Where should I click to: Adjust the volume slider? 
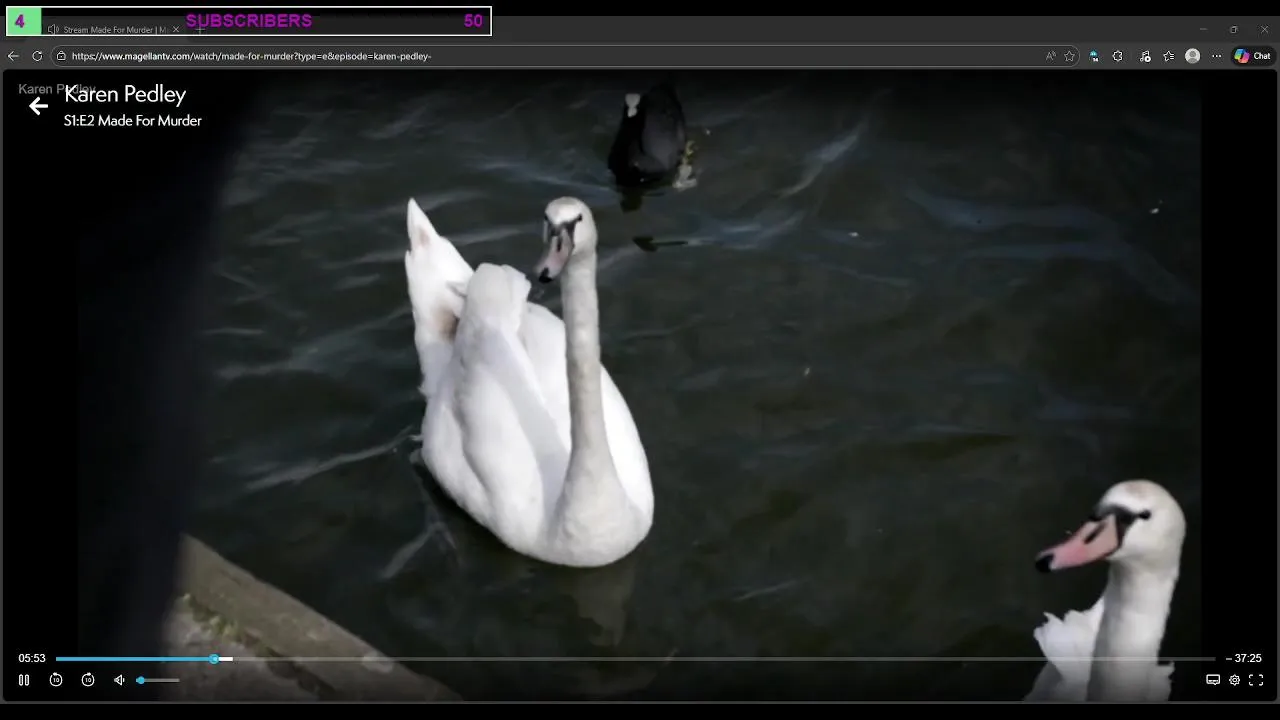[158, 680]
